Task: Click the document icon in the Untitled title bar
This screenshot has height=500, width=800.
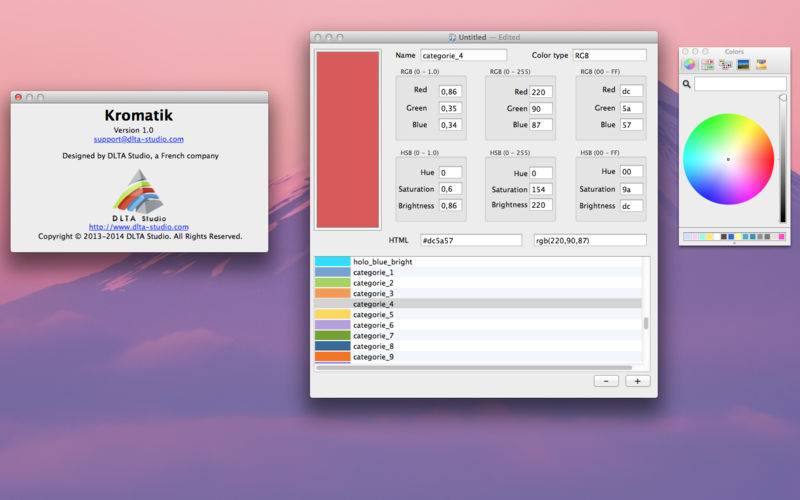Action: 452,37
